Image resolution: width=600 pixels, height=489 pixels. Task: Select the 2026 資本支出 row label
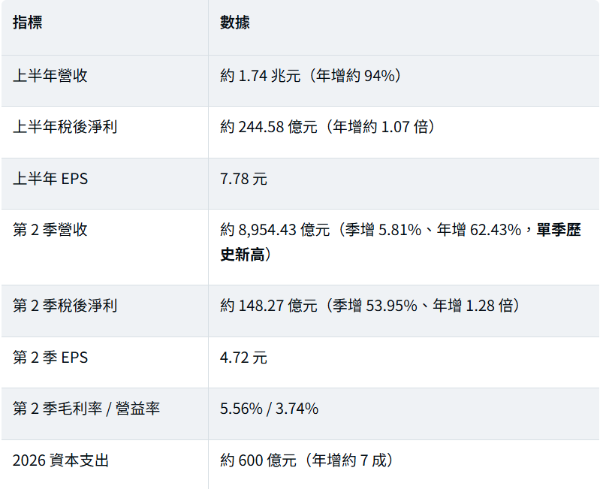point(60,460)
